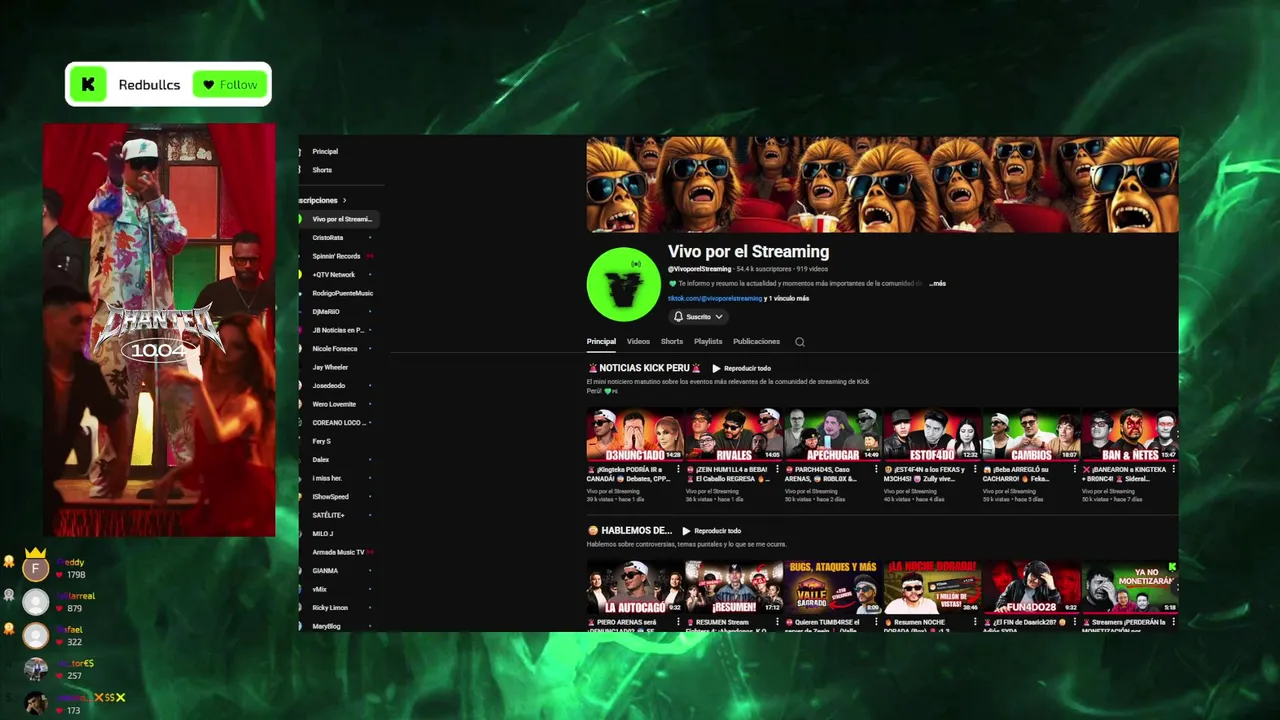Open the LA AUTOCAGÓ video thumbnail
The width and height of the screenshot is (1280, 720).
pyautogui.click(x=635, y=587)
